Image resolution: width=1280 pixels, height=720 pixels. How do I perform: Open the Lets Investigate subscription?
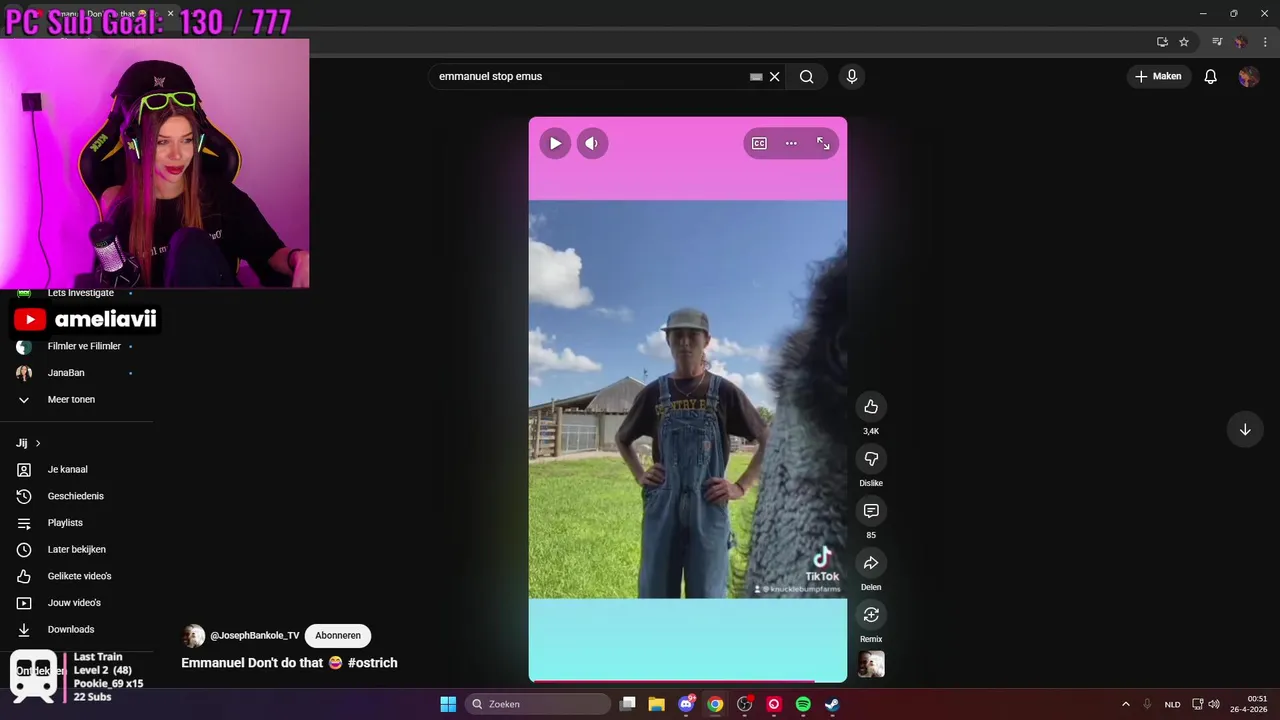pyautogui.click(x=81, y=293)
